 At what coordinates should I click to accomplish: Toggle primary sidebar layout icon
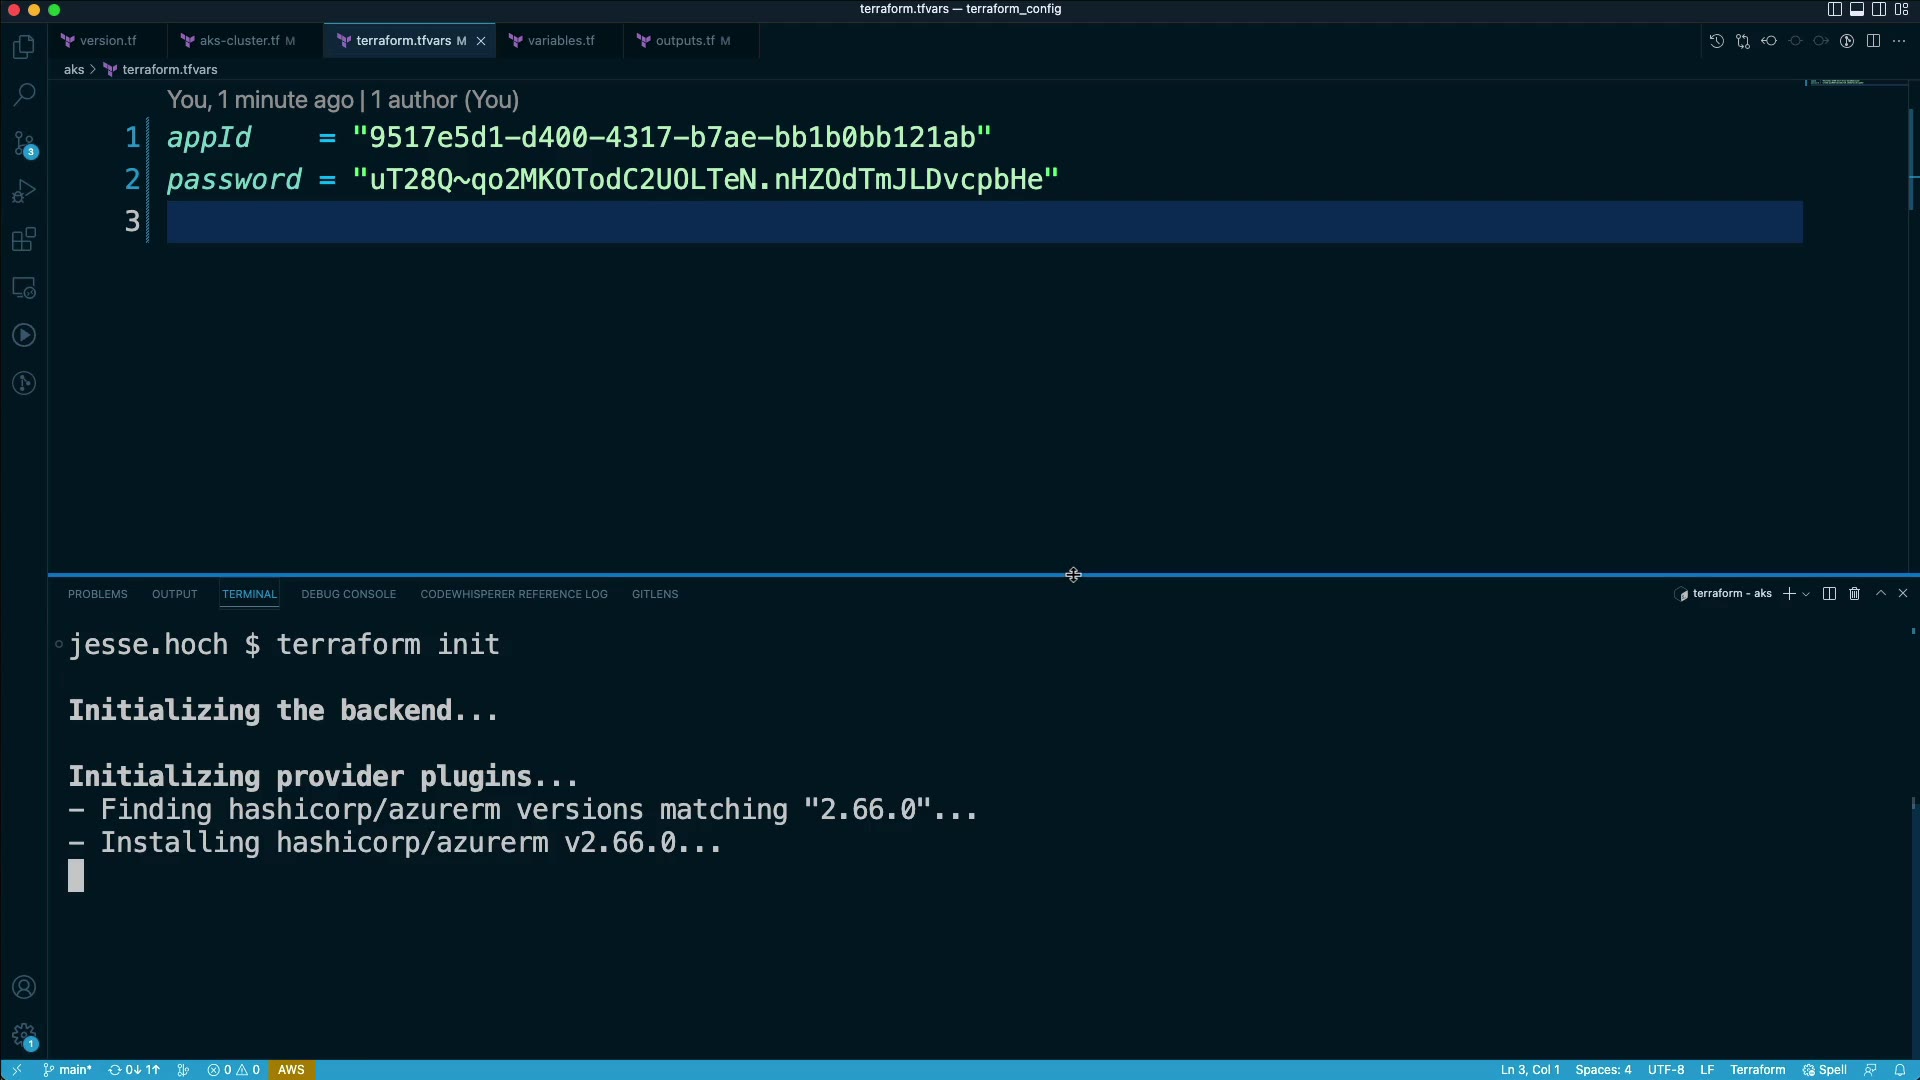tap(1834, 10)
